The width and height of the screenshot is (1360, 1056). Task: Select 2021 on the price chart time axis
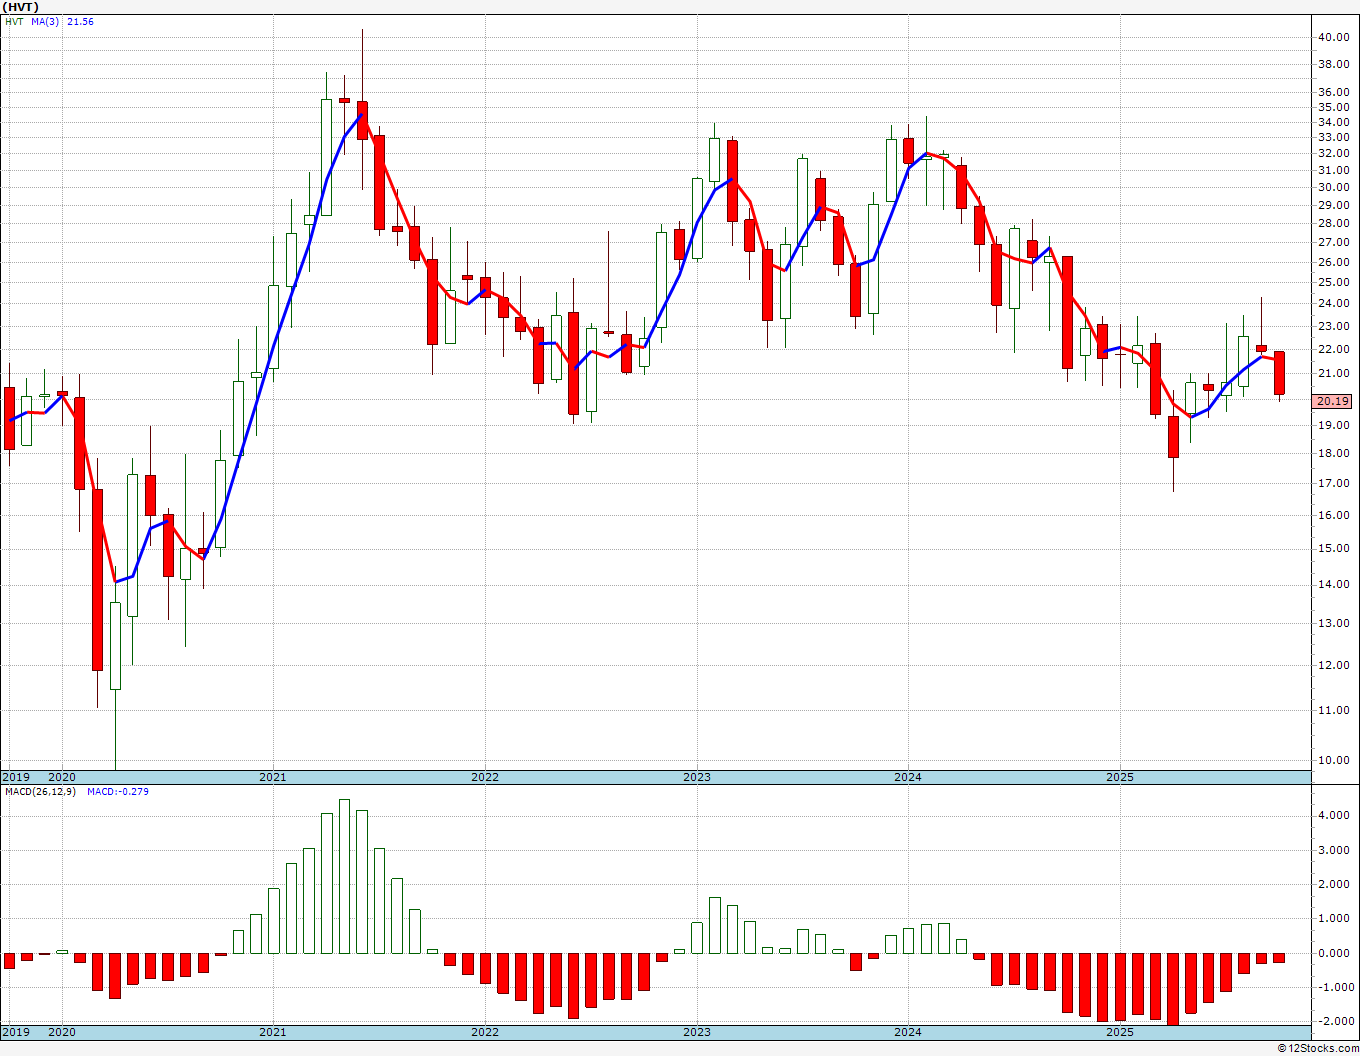click(x=273, y=777)
